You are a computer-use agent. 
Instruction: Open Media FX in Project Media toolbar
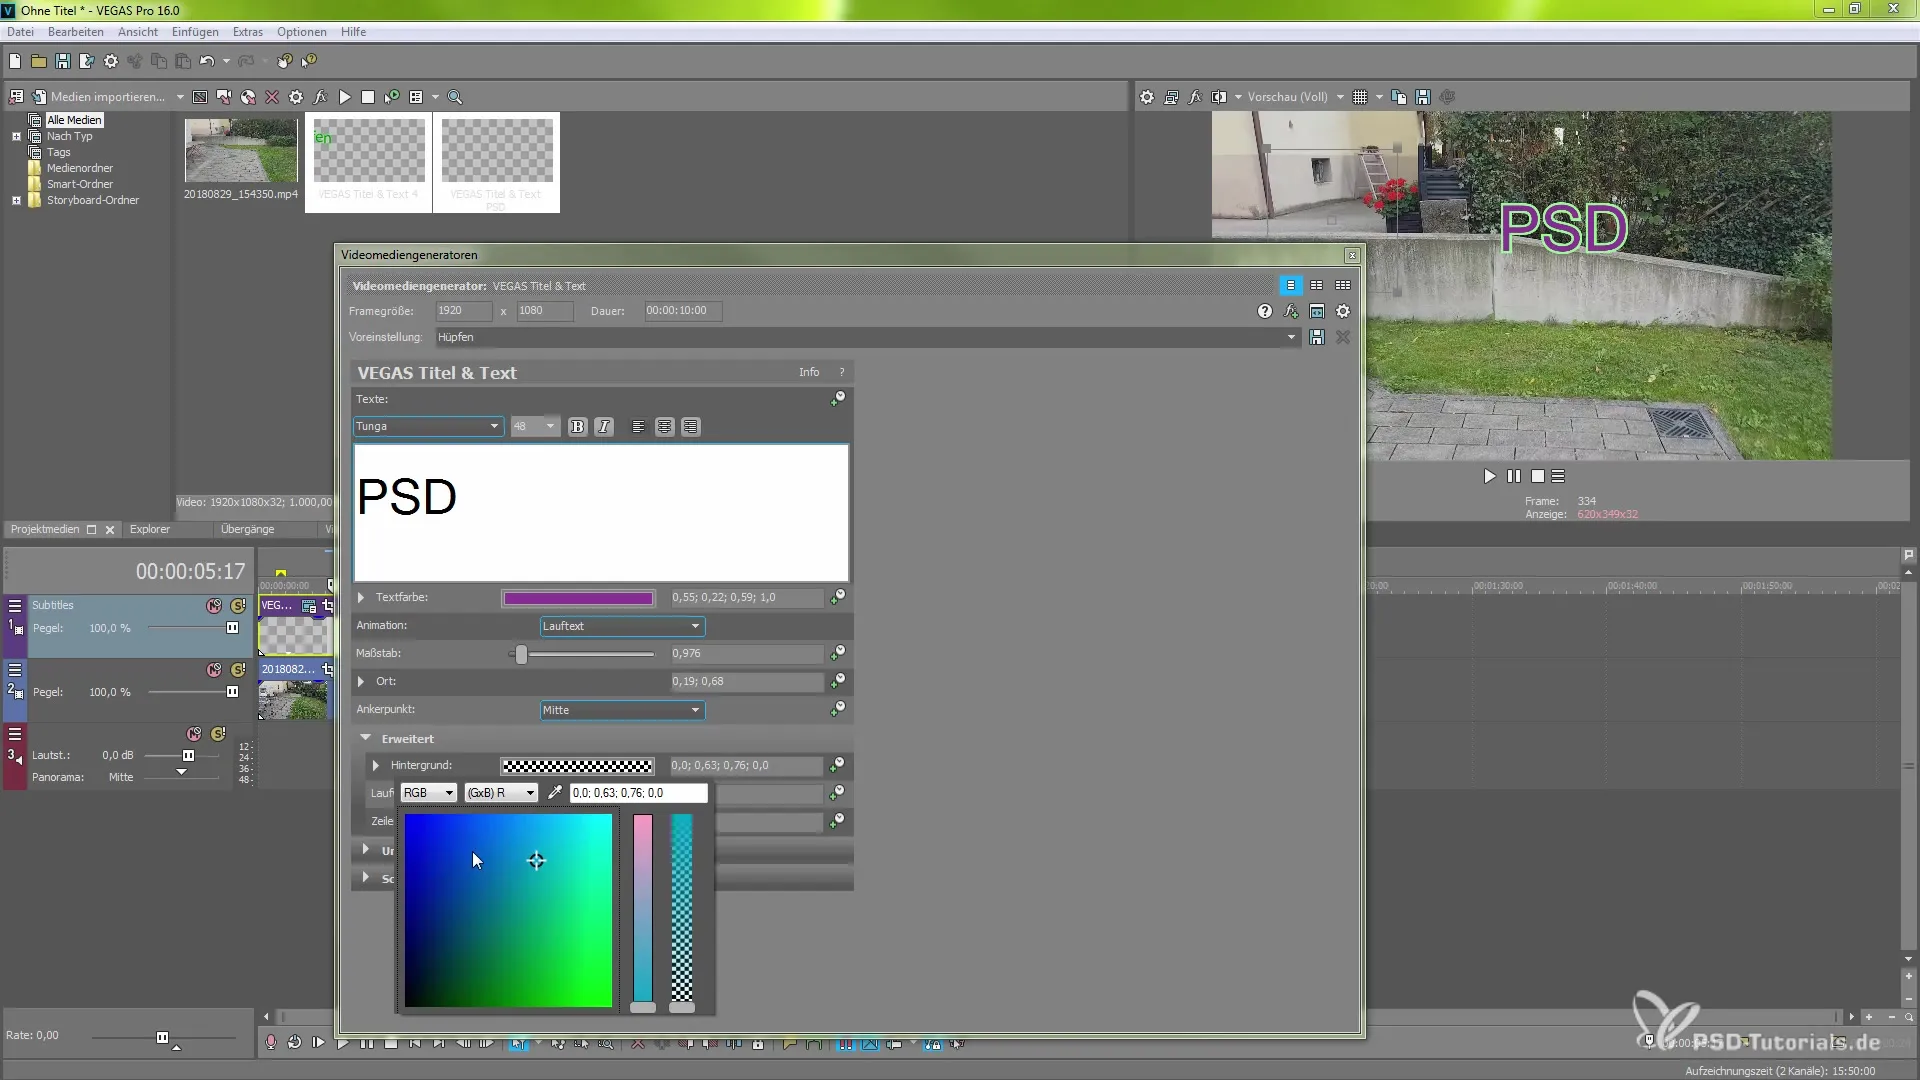(x=320, y=97)
